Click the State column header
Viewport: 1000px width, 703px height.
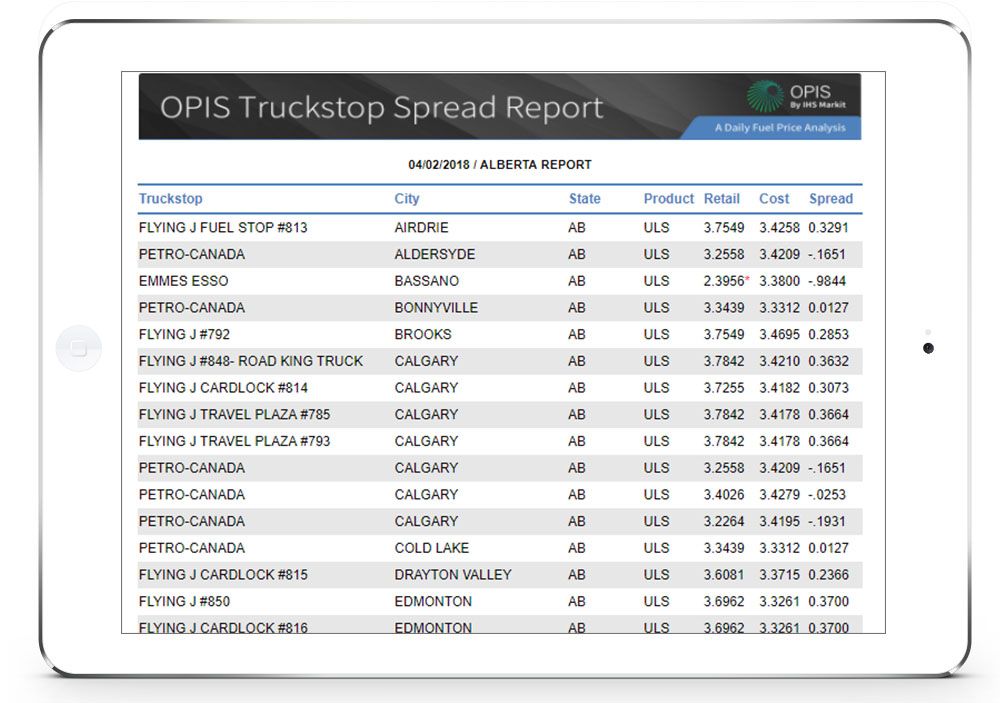584,198
